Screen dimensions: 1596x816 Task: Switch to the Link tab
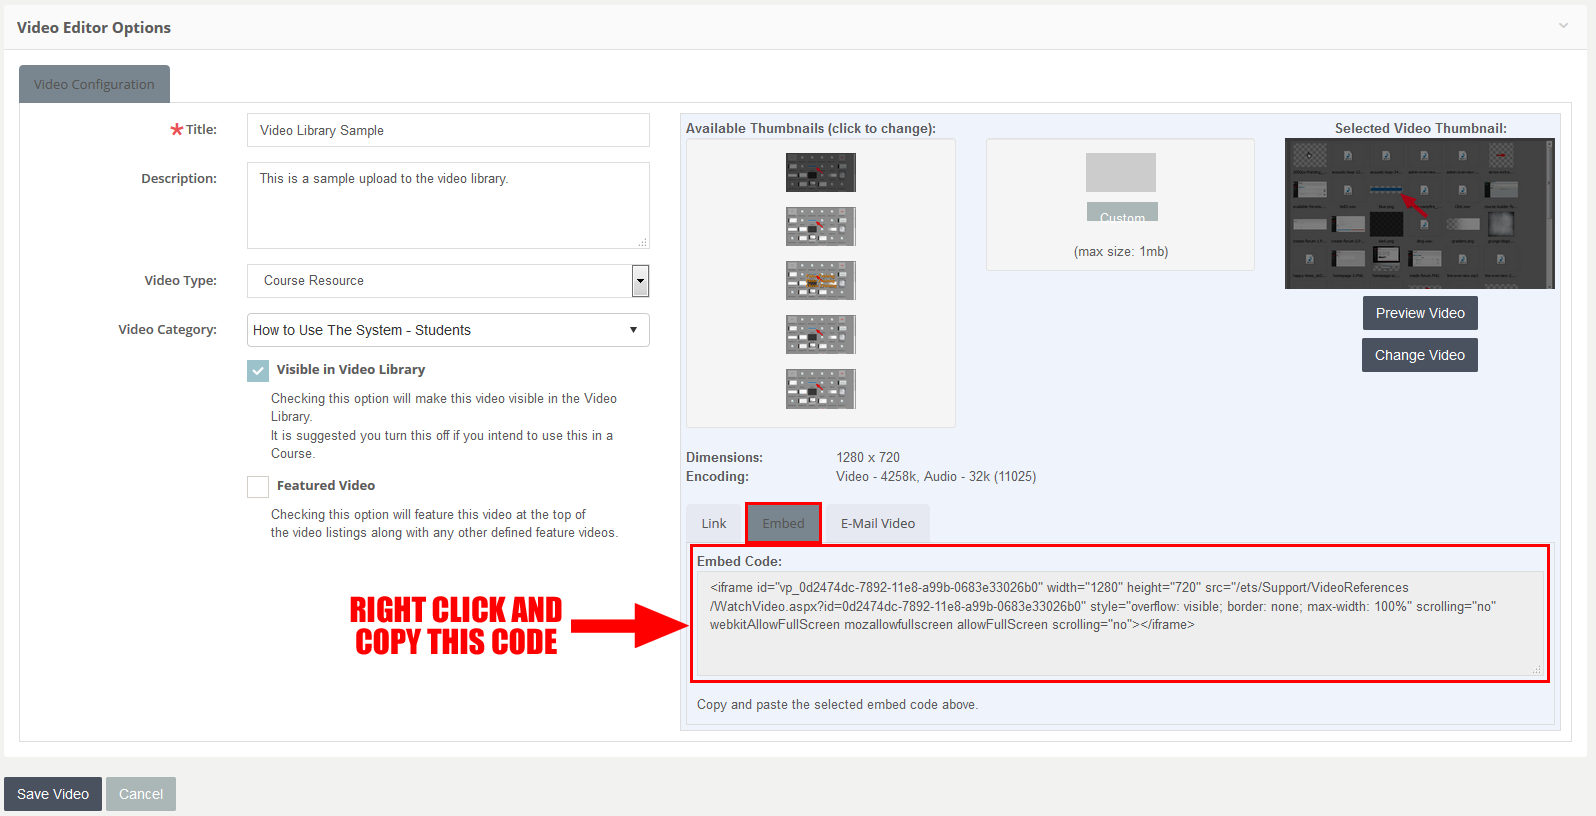point(714,524)
